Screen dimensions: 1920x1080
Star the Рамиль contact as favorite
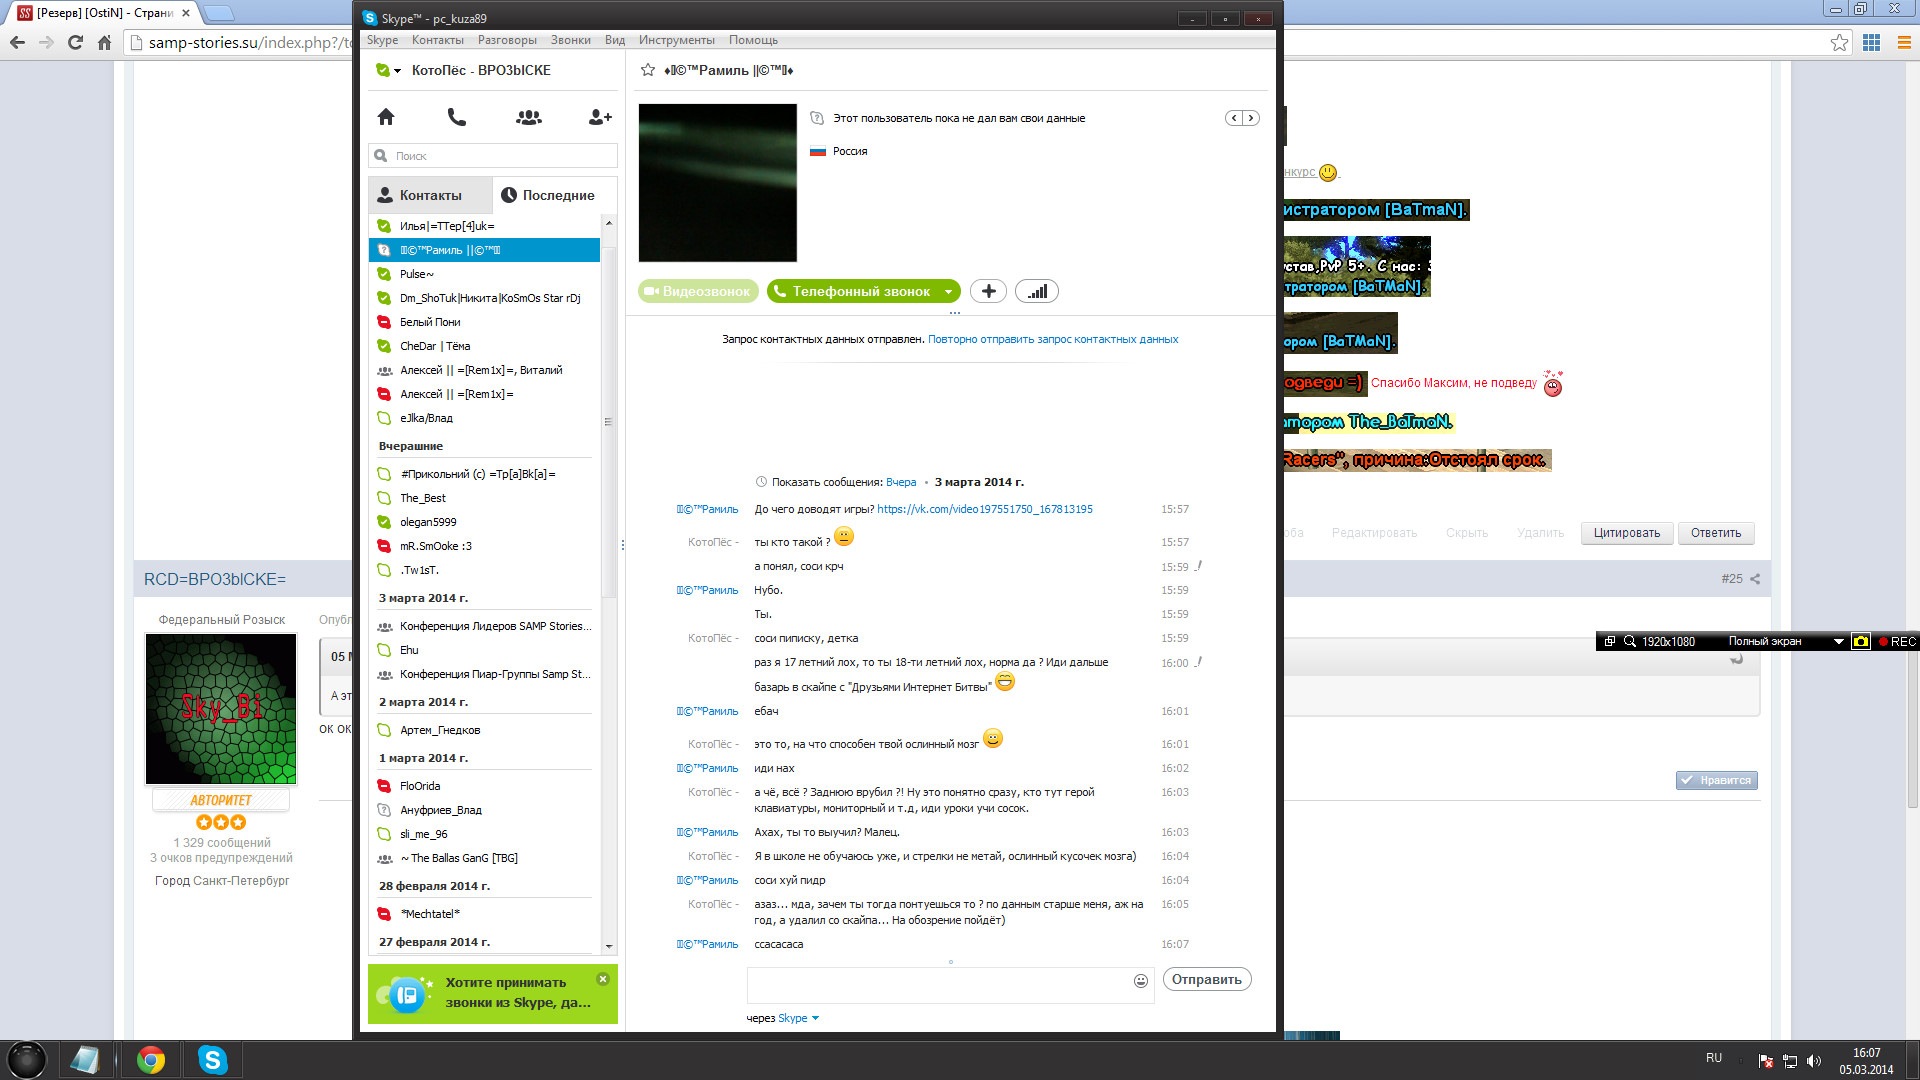648,70
